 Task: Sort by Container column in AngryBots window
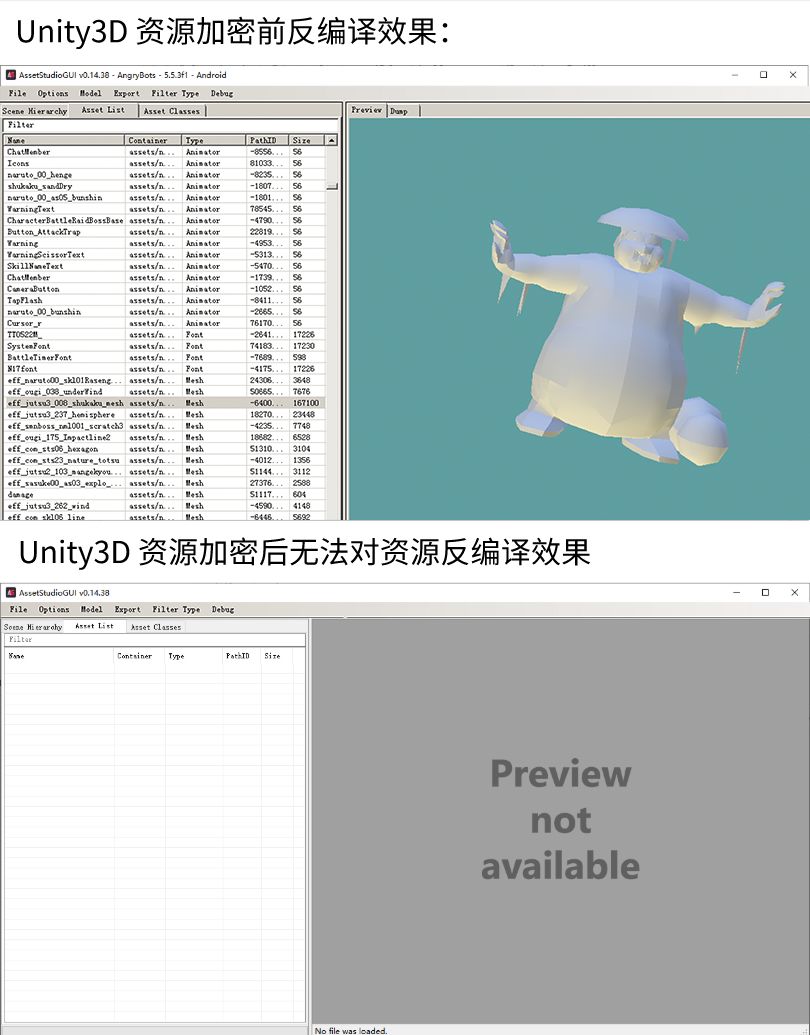click(152, 140)
